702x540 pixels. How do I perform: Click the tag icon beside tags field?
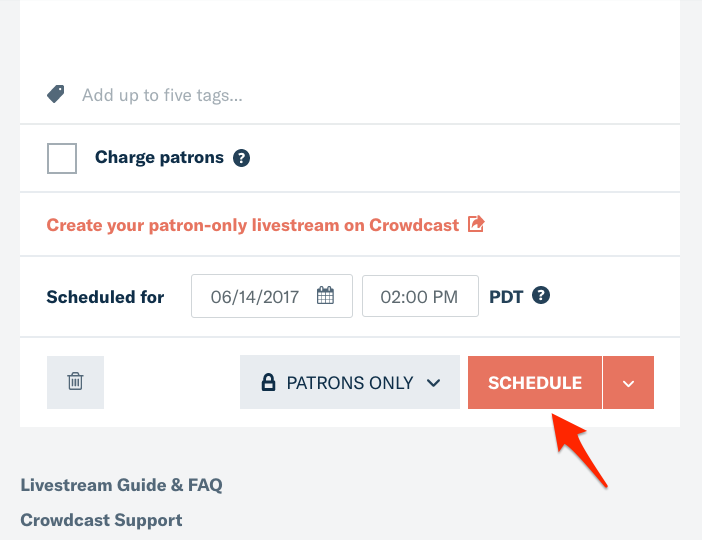(57, 94)
